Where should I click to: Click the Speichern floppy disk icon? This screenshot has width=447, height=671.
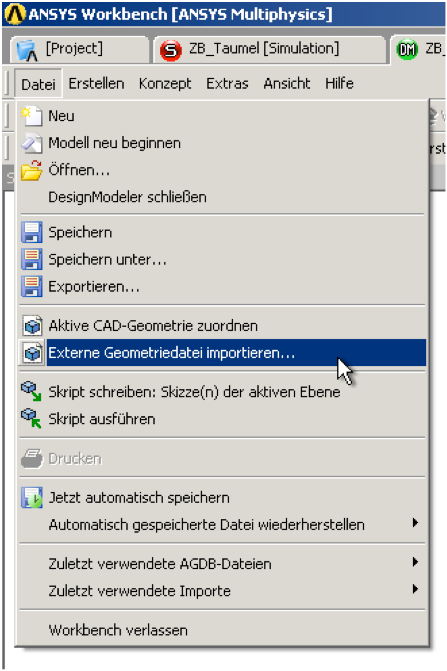pos(32,232)
